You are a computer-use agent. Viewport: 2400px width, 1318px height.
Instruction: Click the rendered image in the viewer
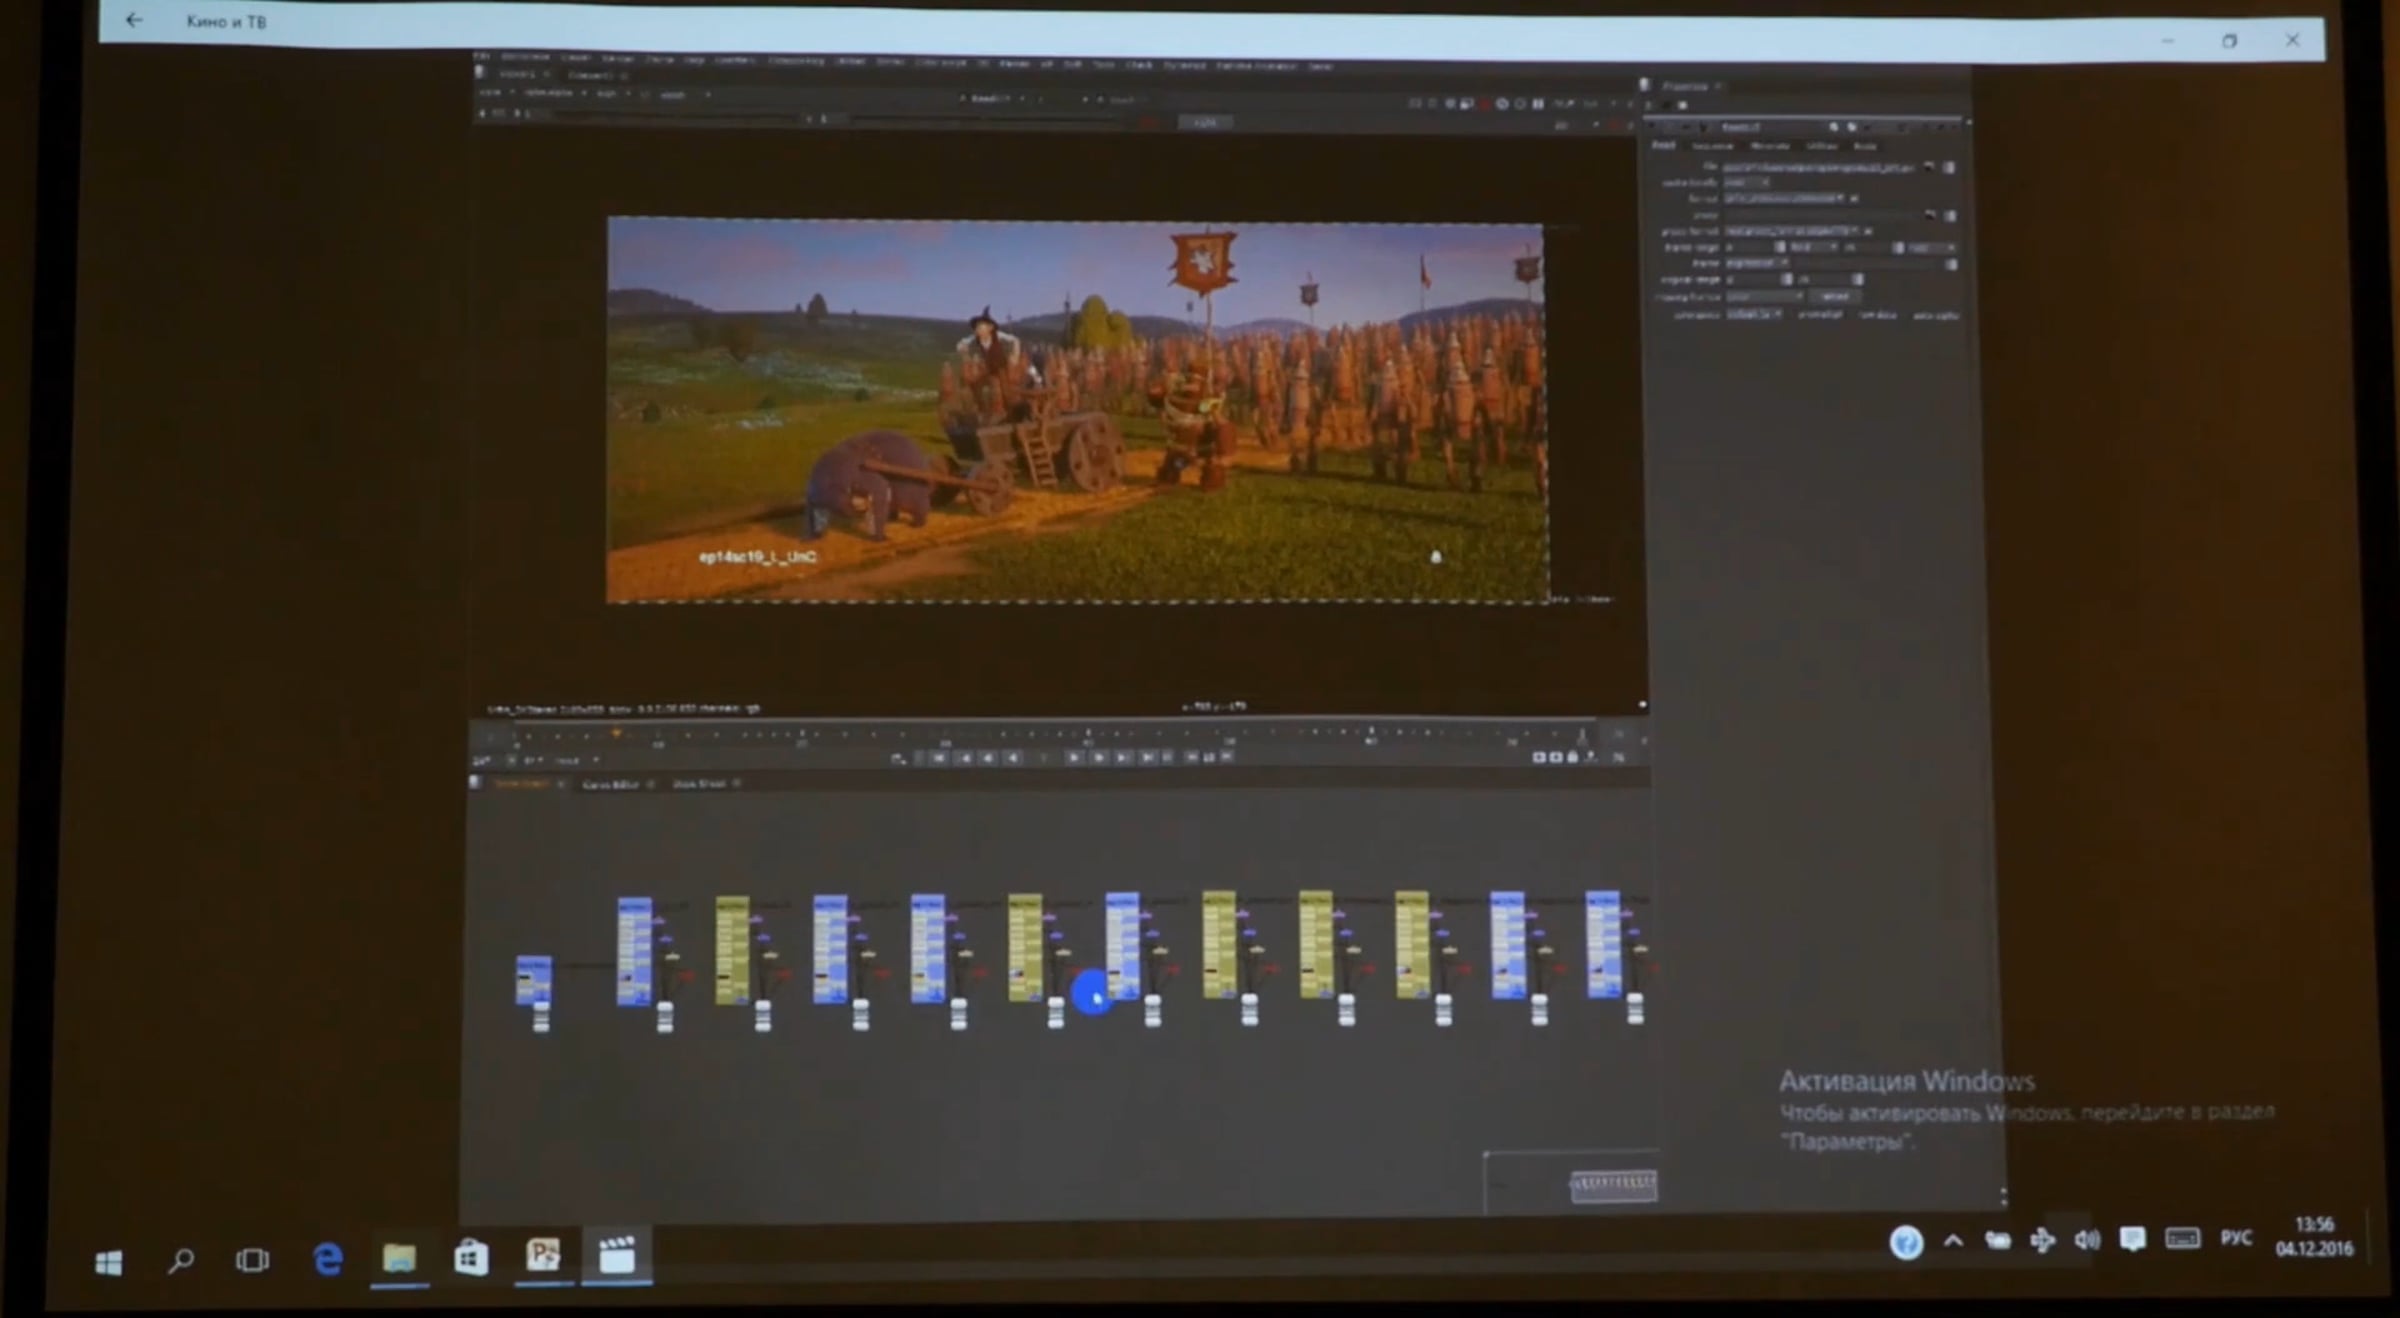(1076, 410)
